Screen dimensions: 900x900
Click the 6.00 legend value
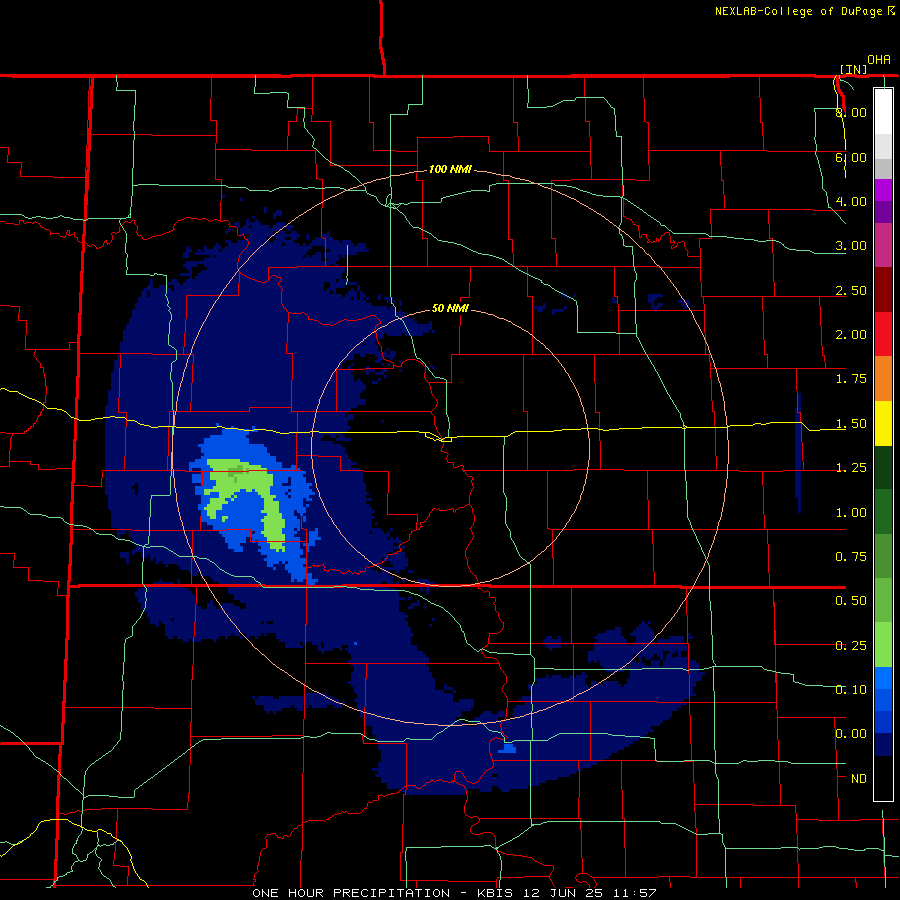(851, 157)
